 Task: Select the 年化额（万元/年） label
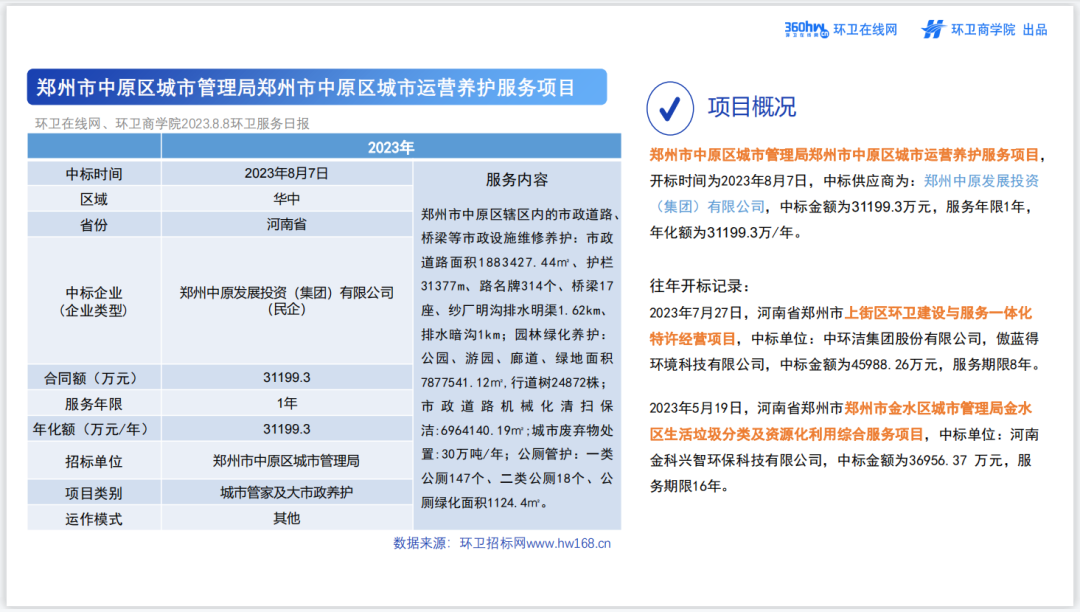94,429
